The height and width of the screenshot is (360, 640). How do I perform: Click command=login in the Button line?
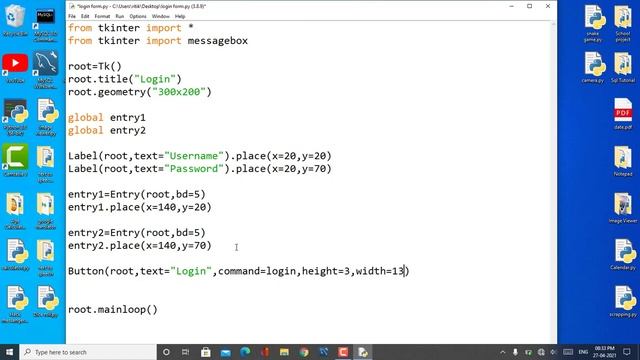pyautogui.click(x=257, y=271)
